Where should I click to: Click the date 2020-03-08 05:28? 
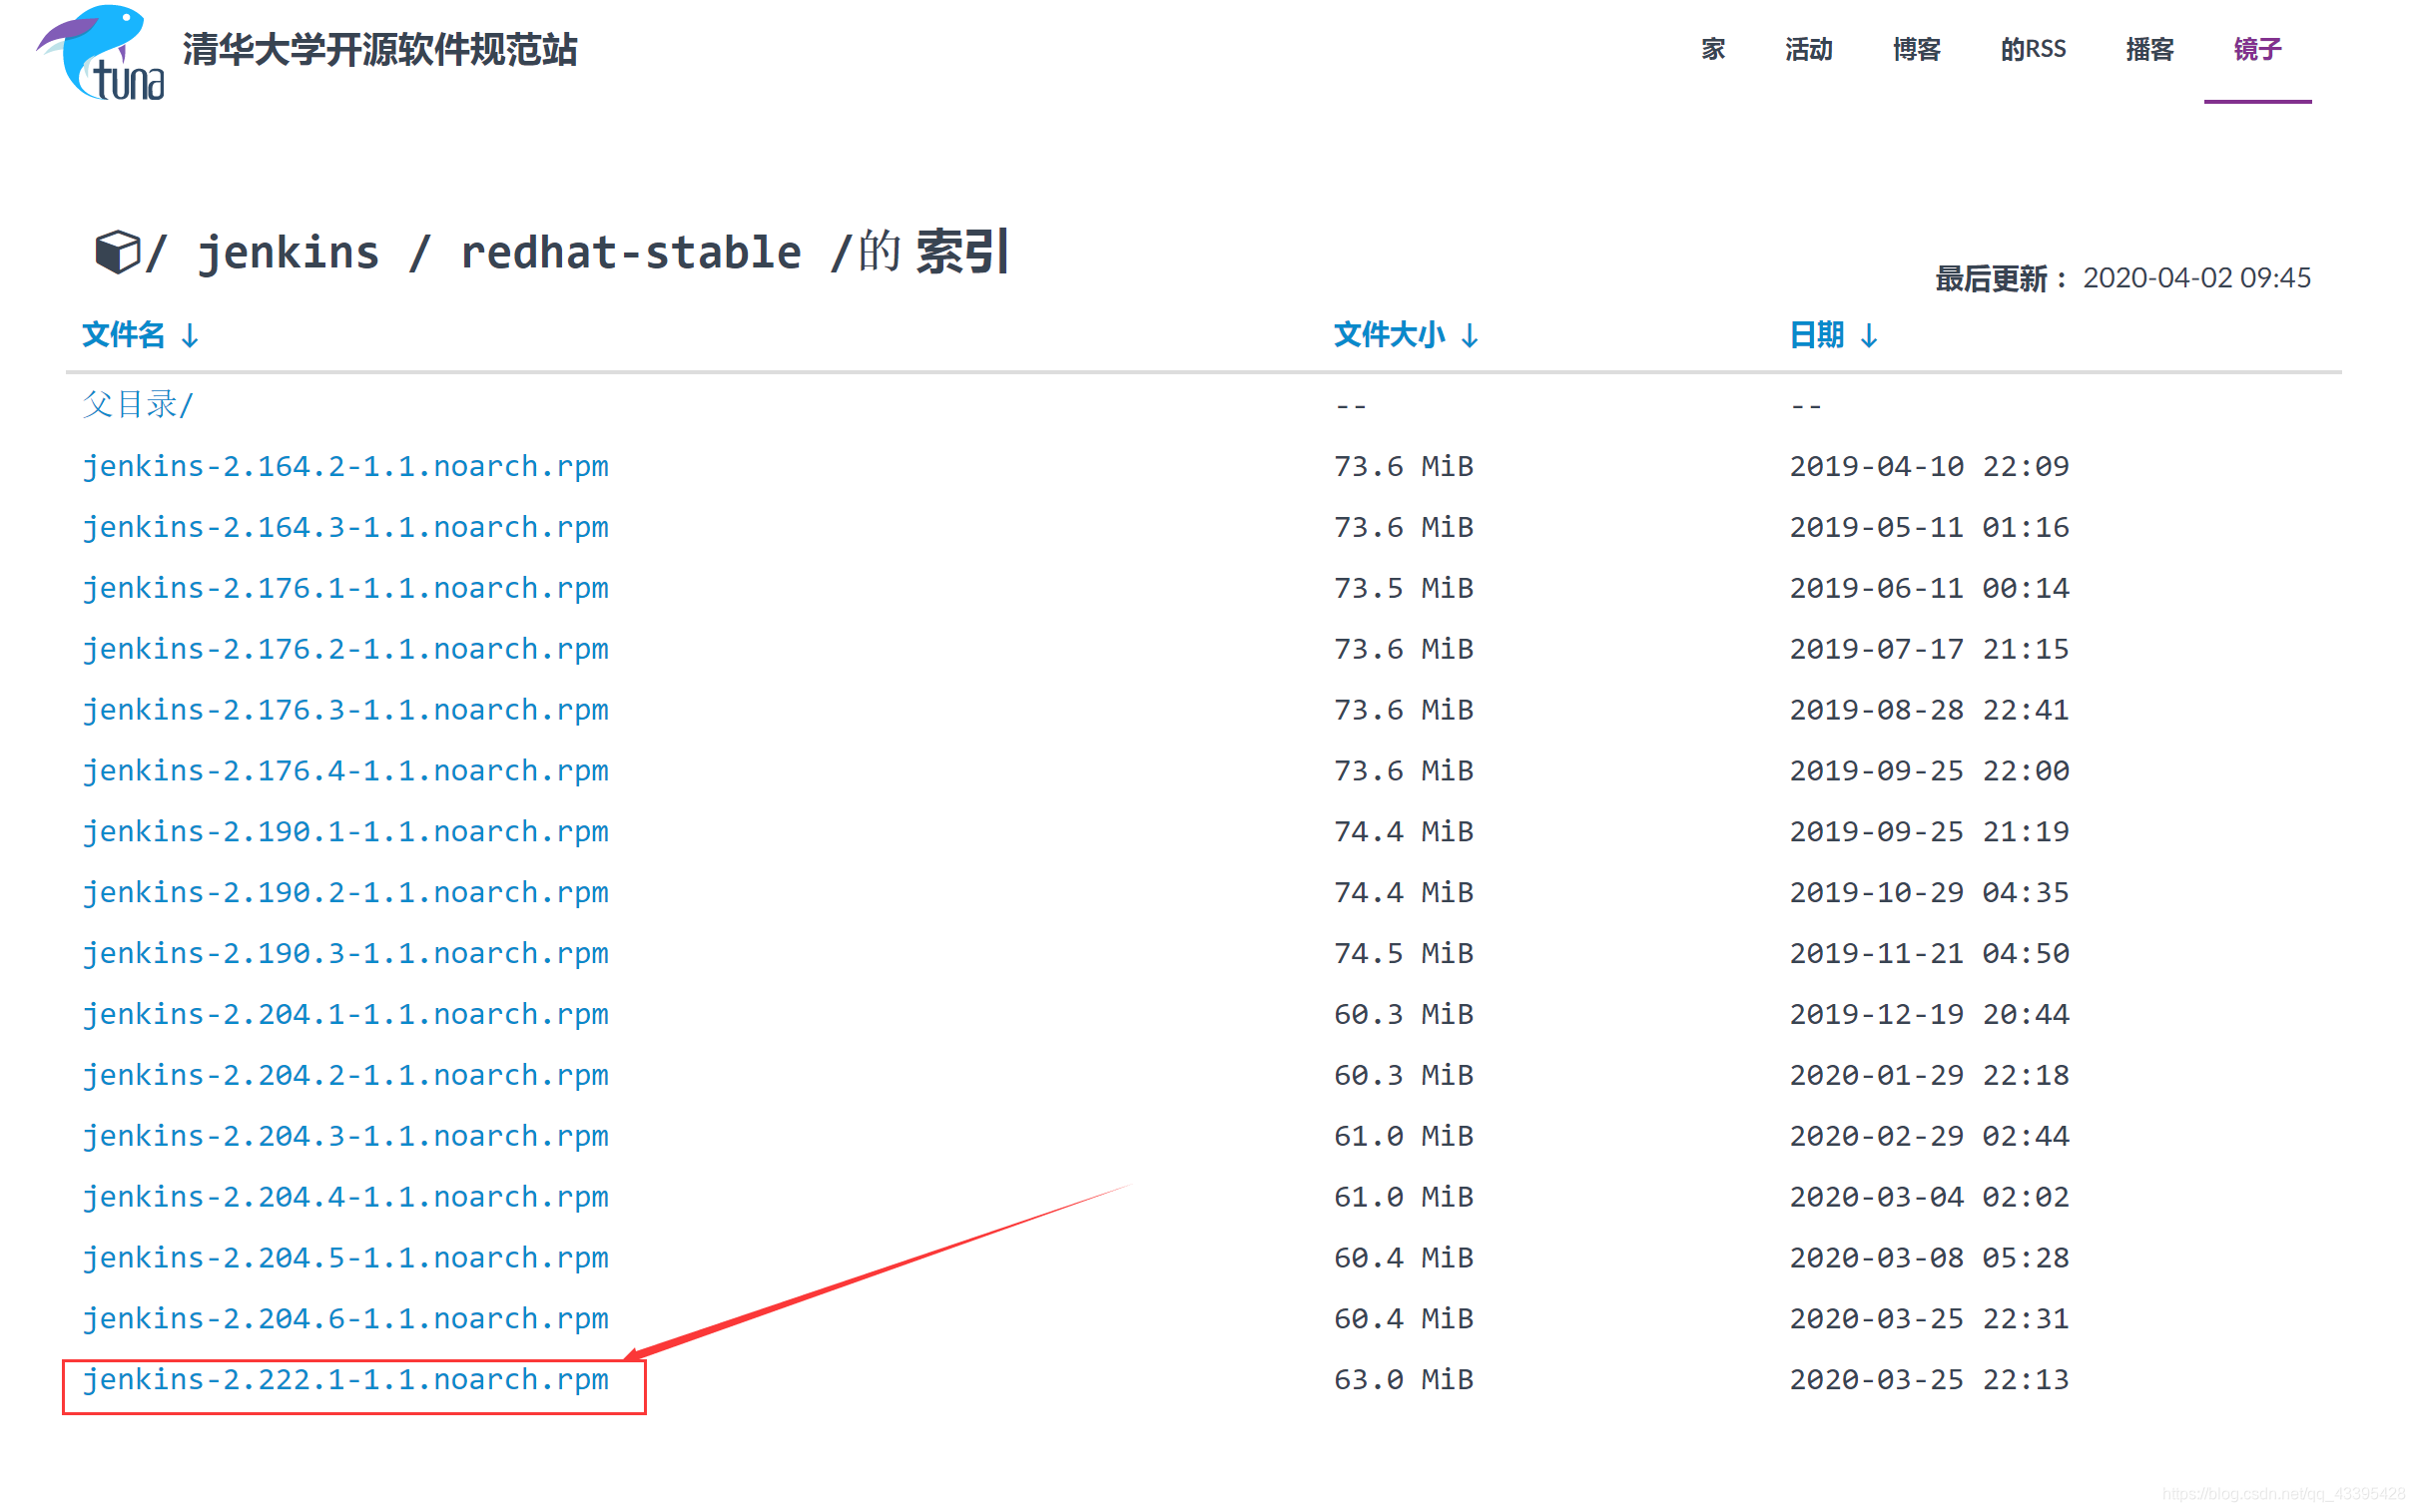1929,1258
